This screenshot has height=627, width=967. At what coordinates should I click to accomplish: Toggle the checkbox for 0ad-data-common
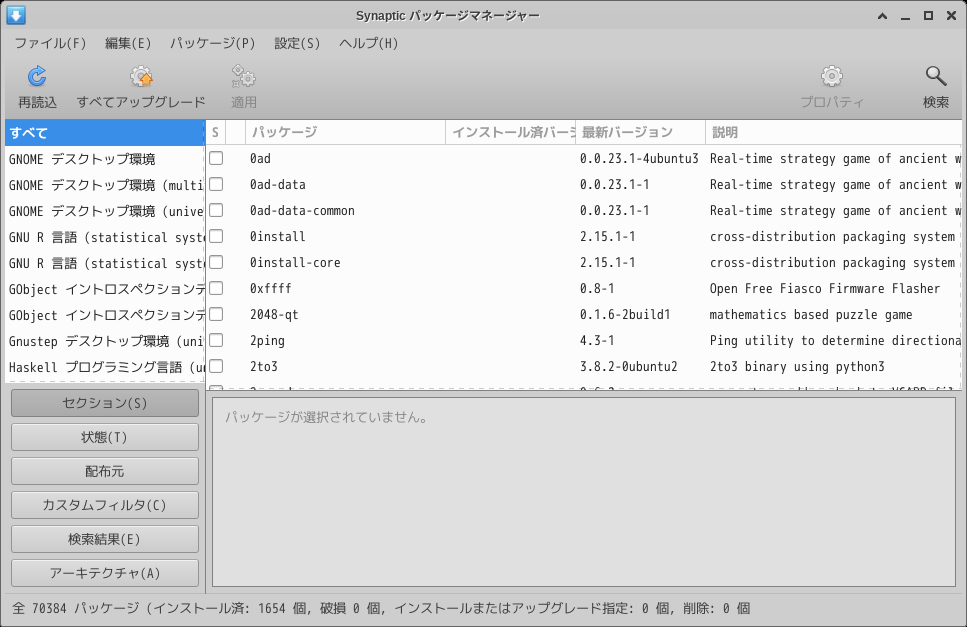click(216, 210)
